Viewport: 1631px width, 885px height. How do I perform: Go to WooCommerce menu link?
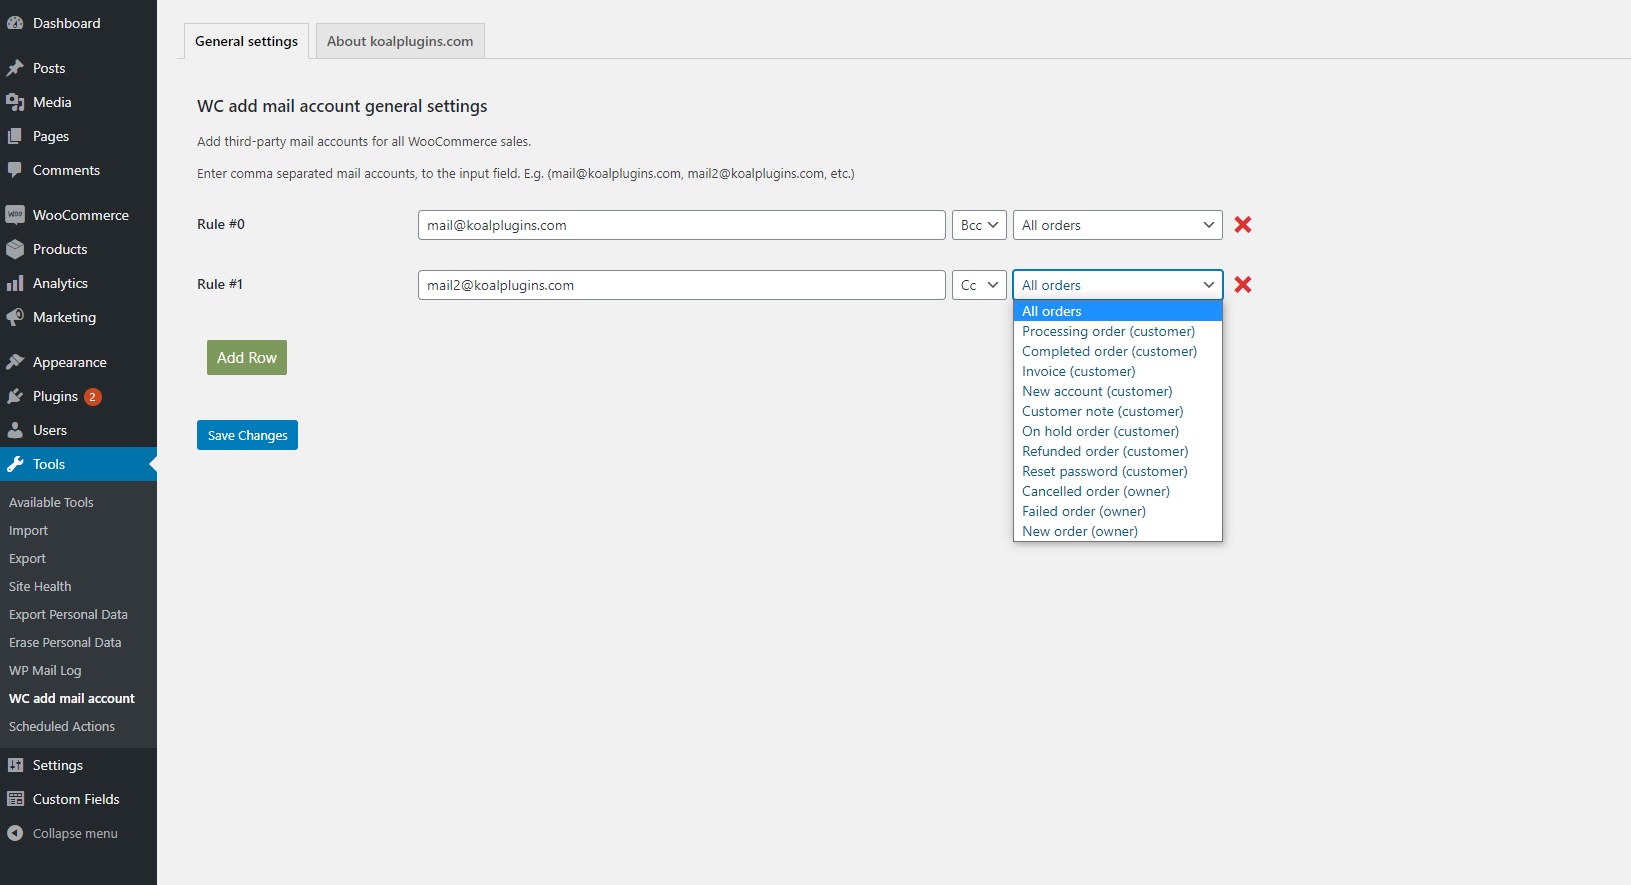(x=81, y=215)
